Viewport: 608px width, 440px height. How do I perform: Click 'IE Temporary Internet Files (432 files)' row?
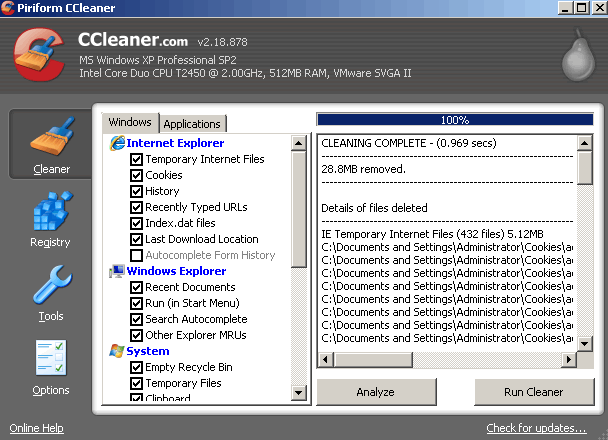pos(432,234)
